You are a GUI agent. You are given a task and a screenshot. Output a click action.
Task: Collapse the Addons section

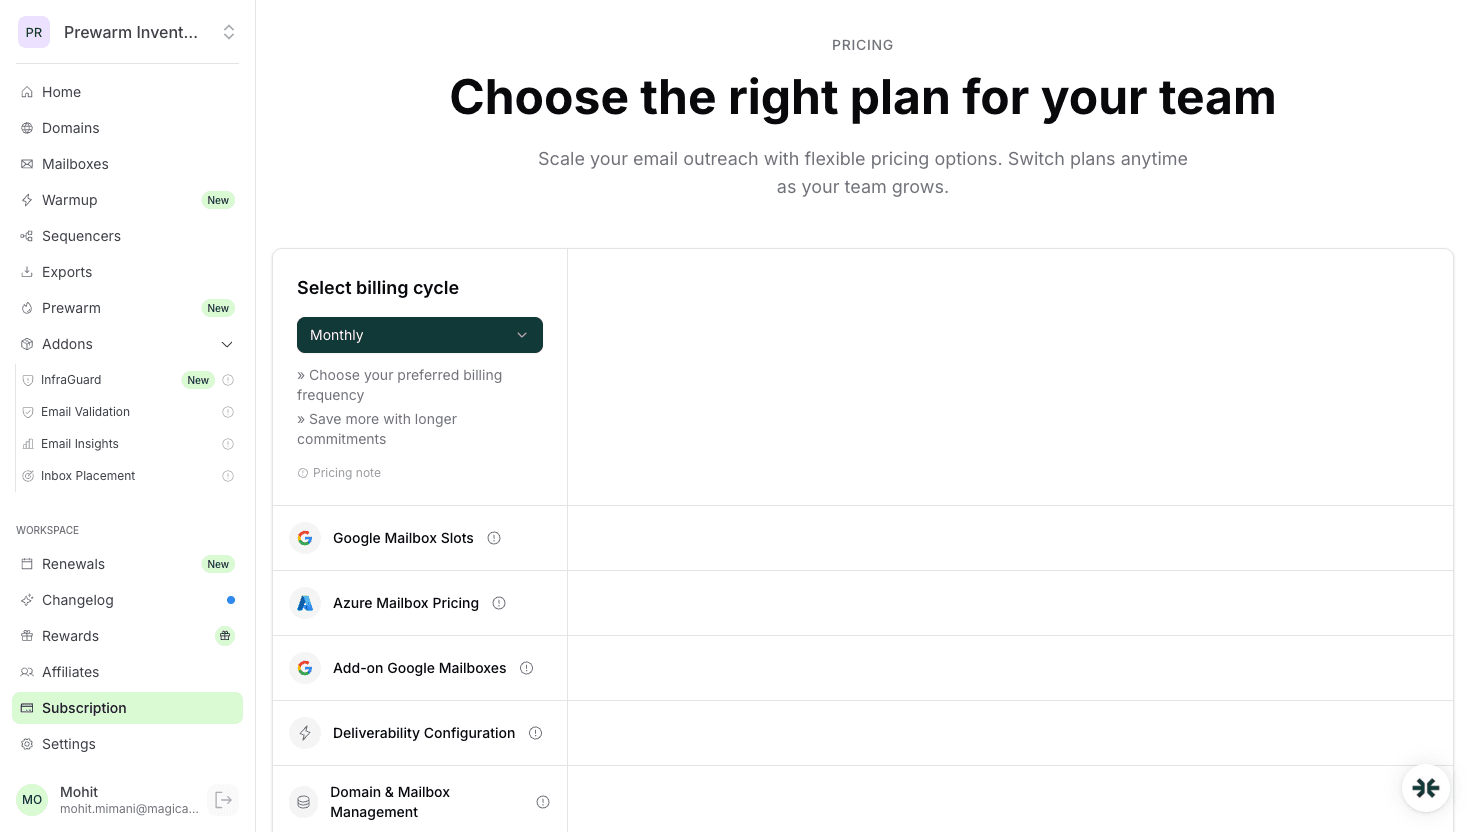(x=227, y=344)
